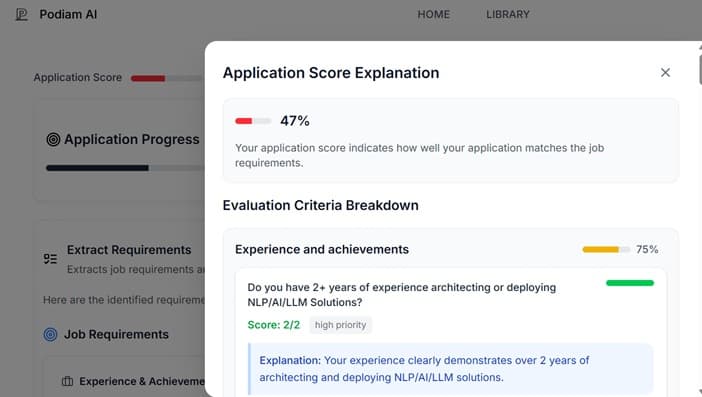Image resolution: width=702 pixels, height=397 pixels.
Task: Click the green question score bar
Action: pyautogui.click(x=630, y=283)
